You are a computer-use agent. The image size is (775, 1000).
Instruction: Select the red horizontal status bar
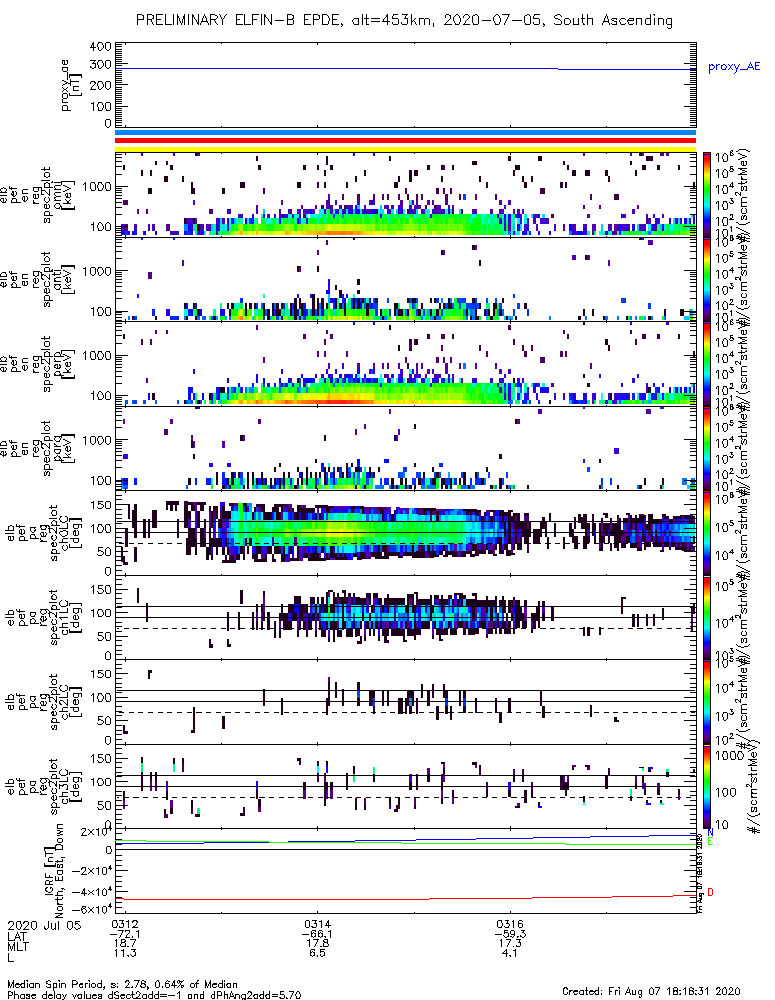(406, 141)
